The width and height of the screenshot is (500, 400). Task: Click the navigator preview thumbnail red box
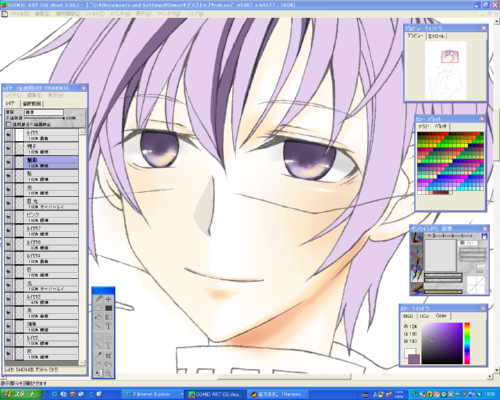click(x=450, y=57)
